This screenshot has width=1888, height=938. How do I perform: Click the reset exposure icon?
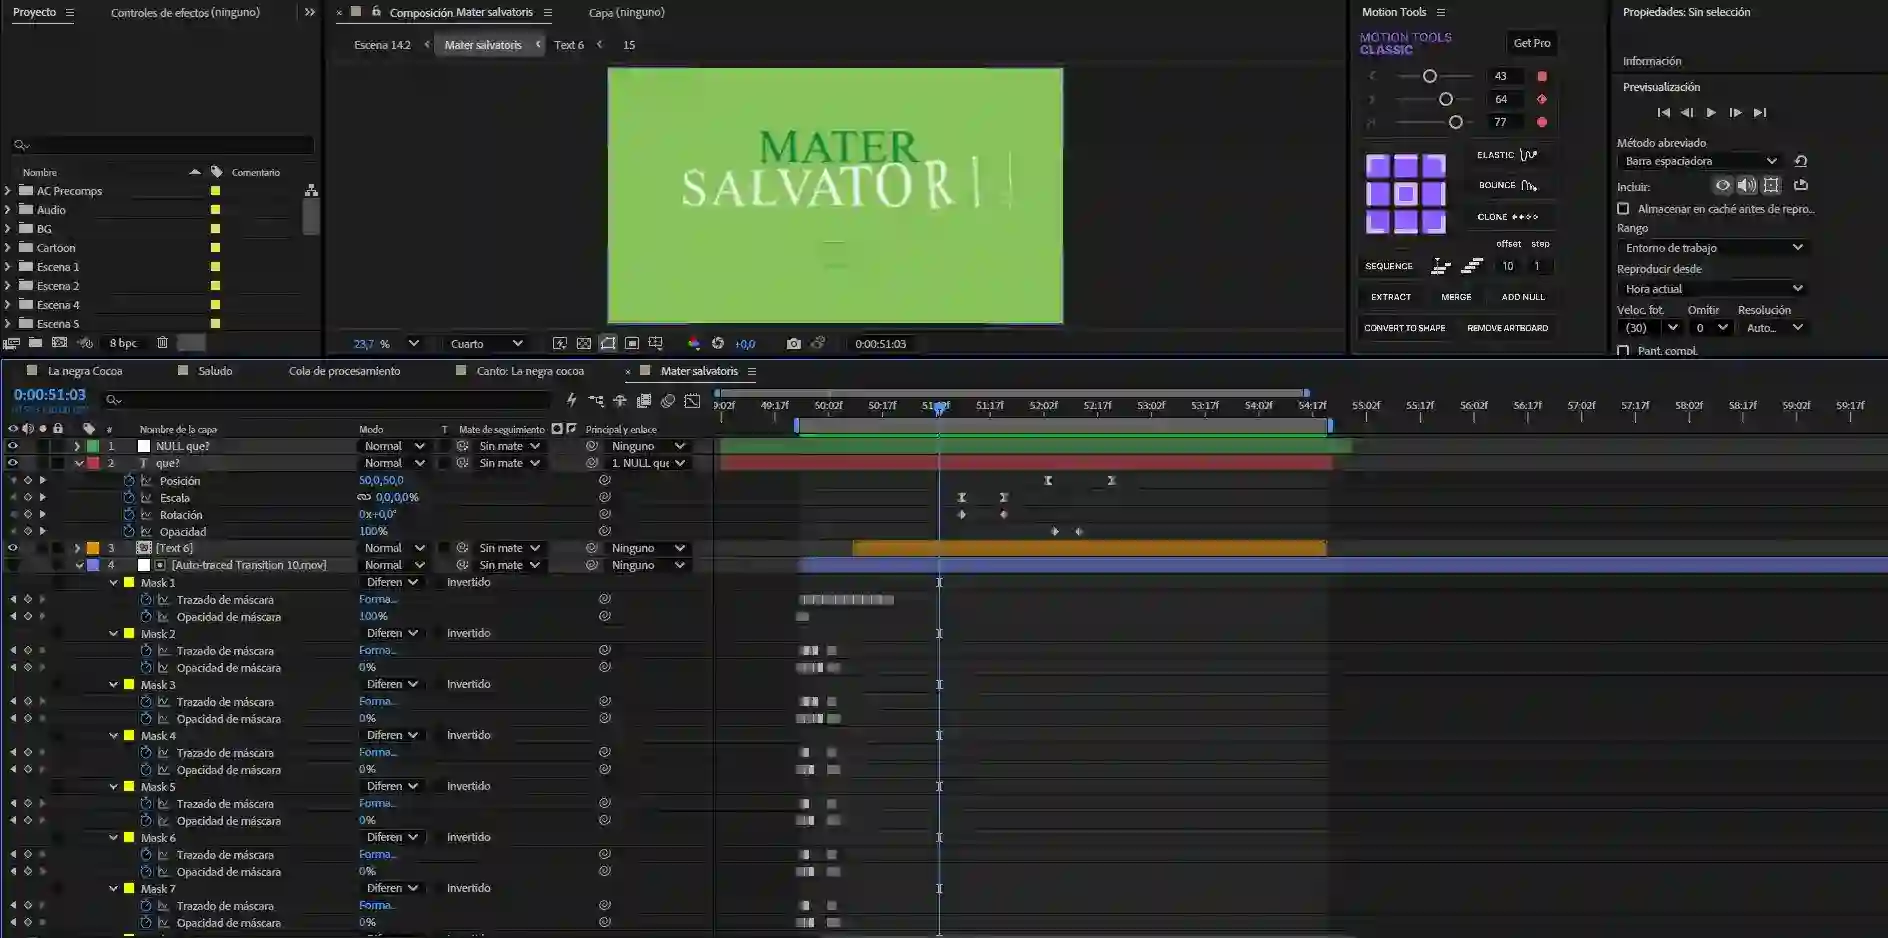click(x=718, y=344)
